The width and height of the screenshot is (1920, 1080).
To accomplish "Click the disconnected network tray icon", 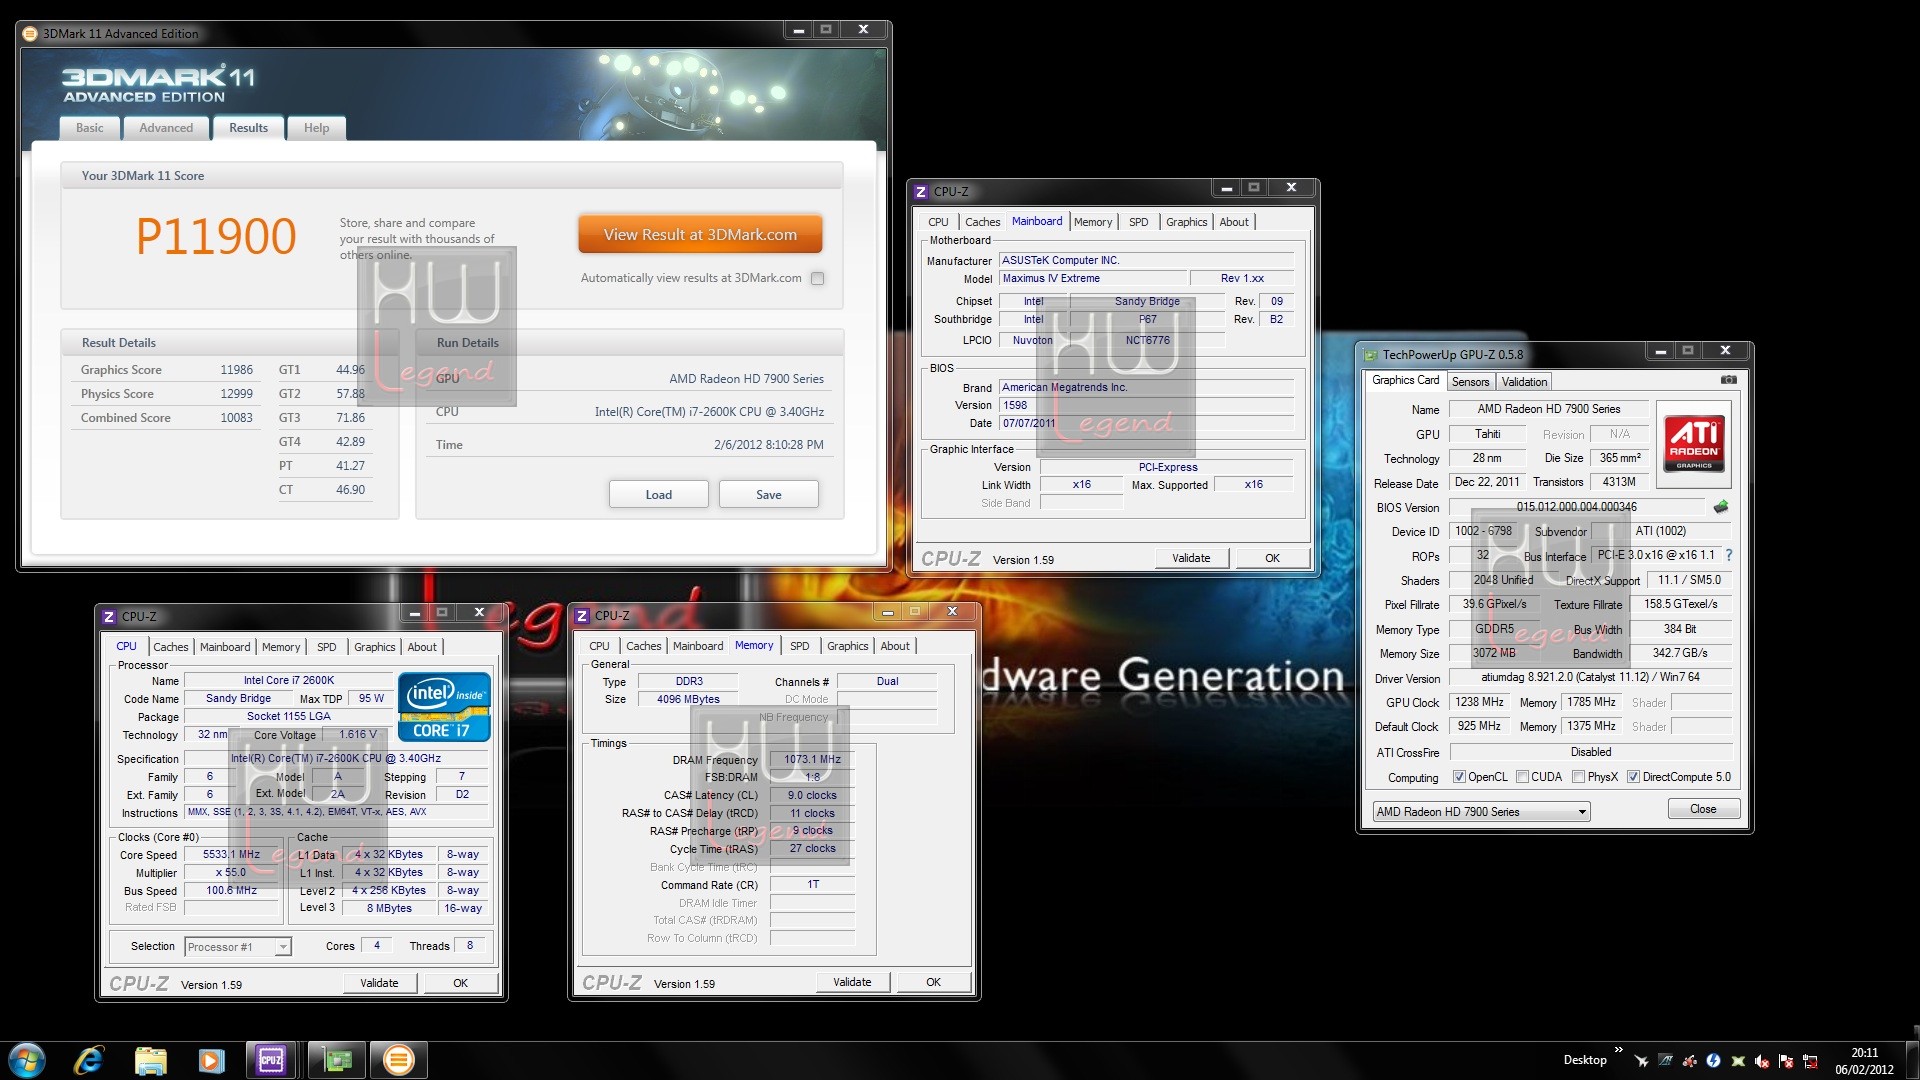I will (1810, 1061).
